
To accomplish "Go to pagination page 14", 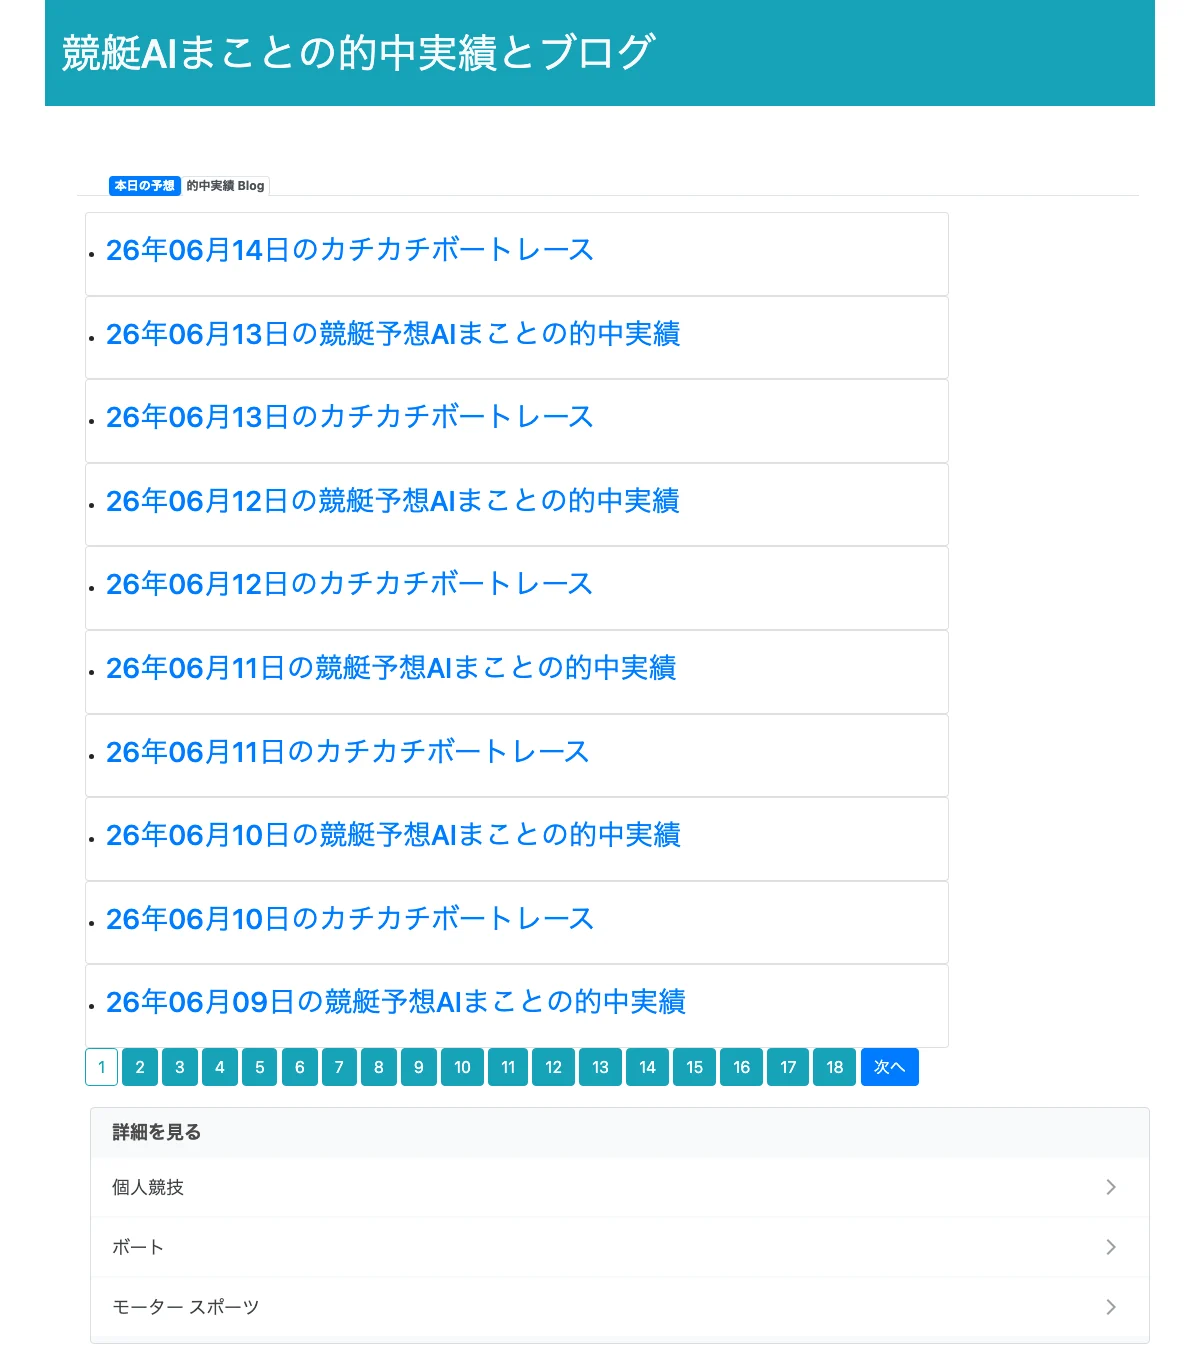I will (x=648, y=1067).
